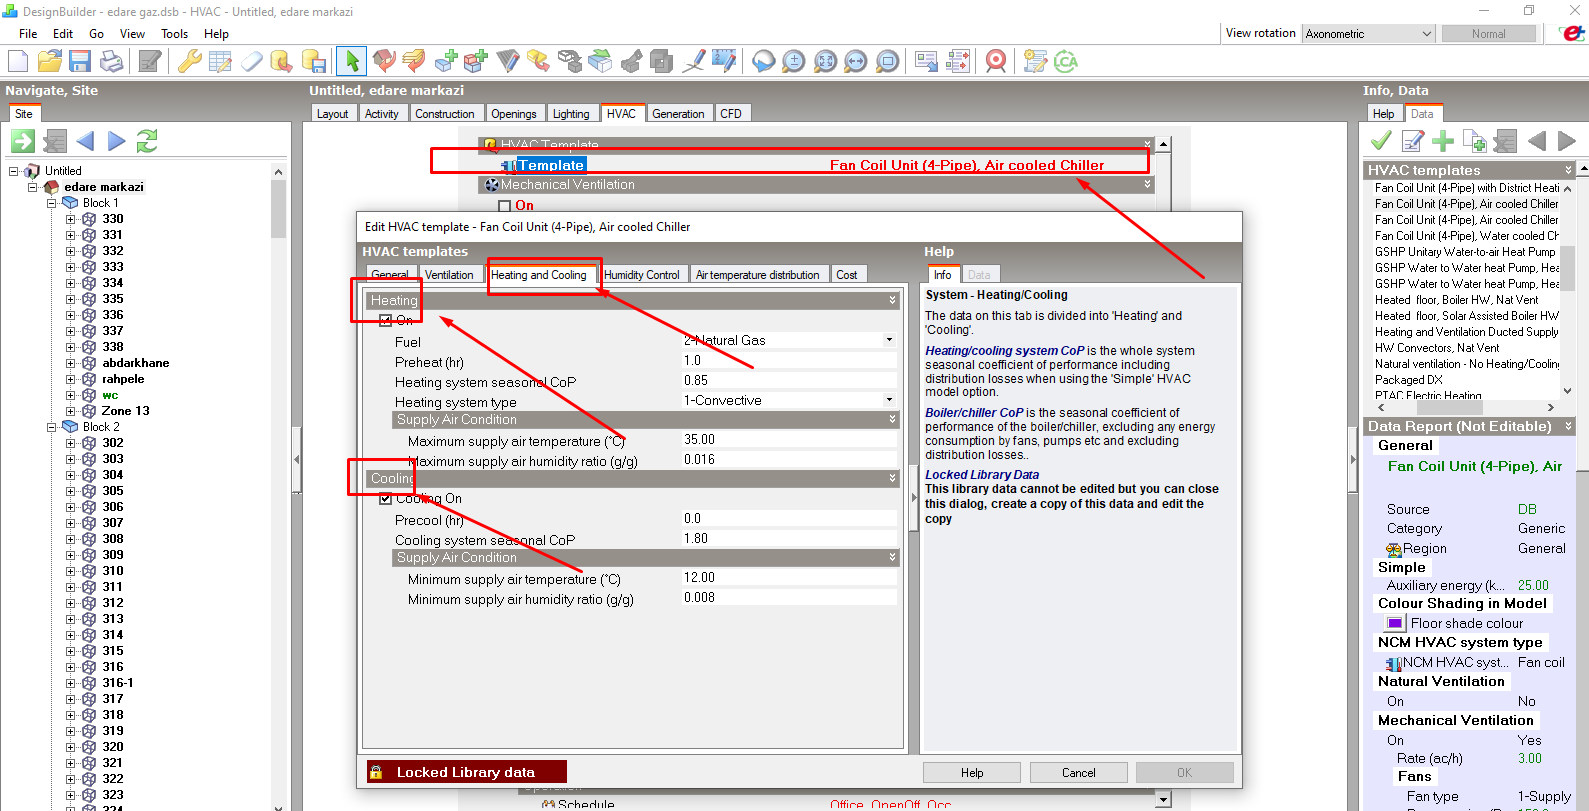Open a file with the folder icon

(x=49, y=61)
